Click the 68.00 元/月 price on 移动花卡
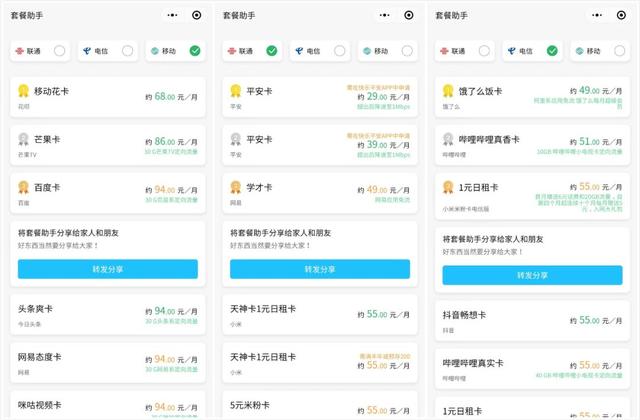640x420 pixels. [171, 97]
